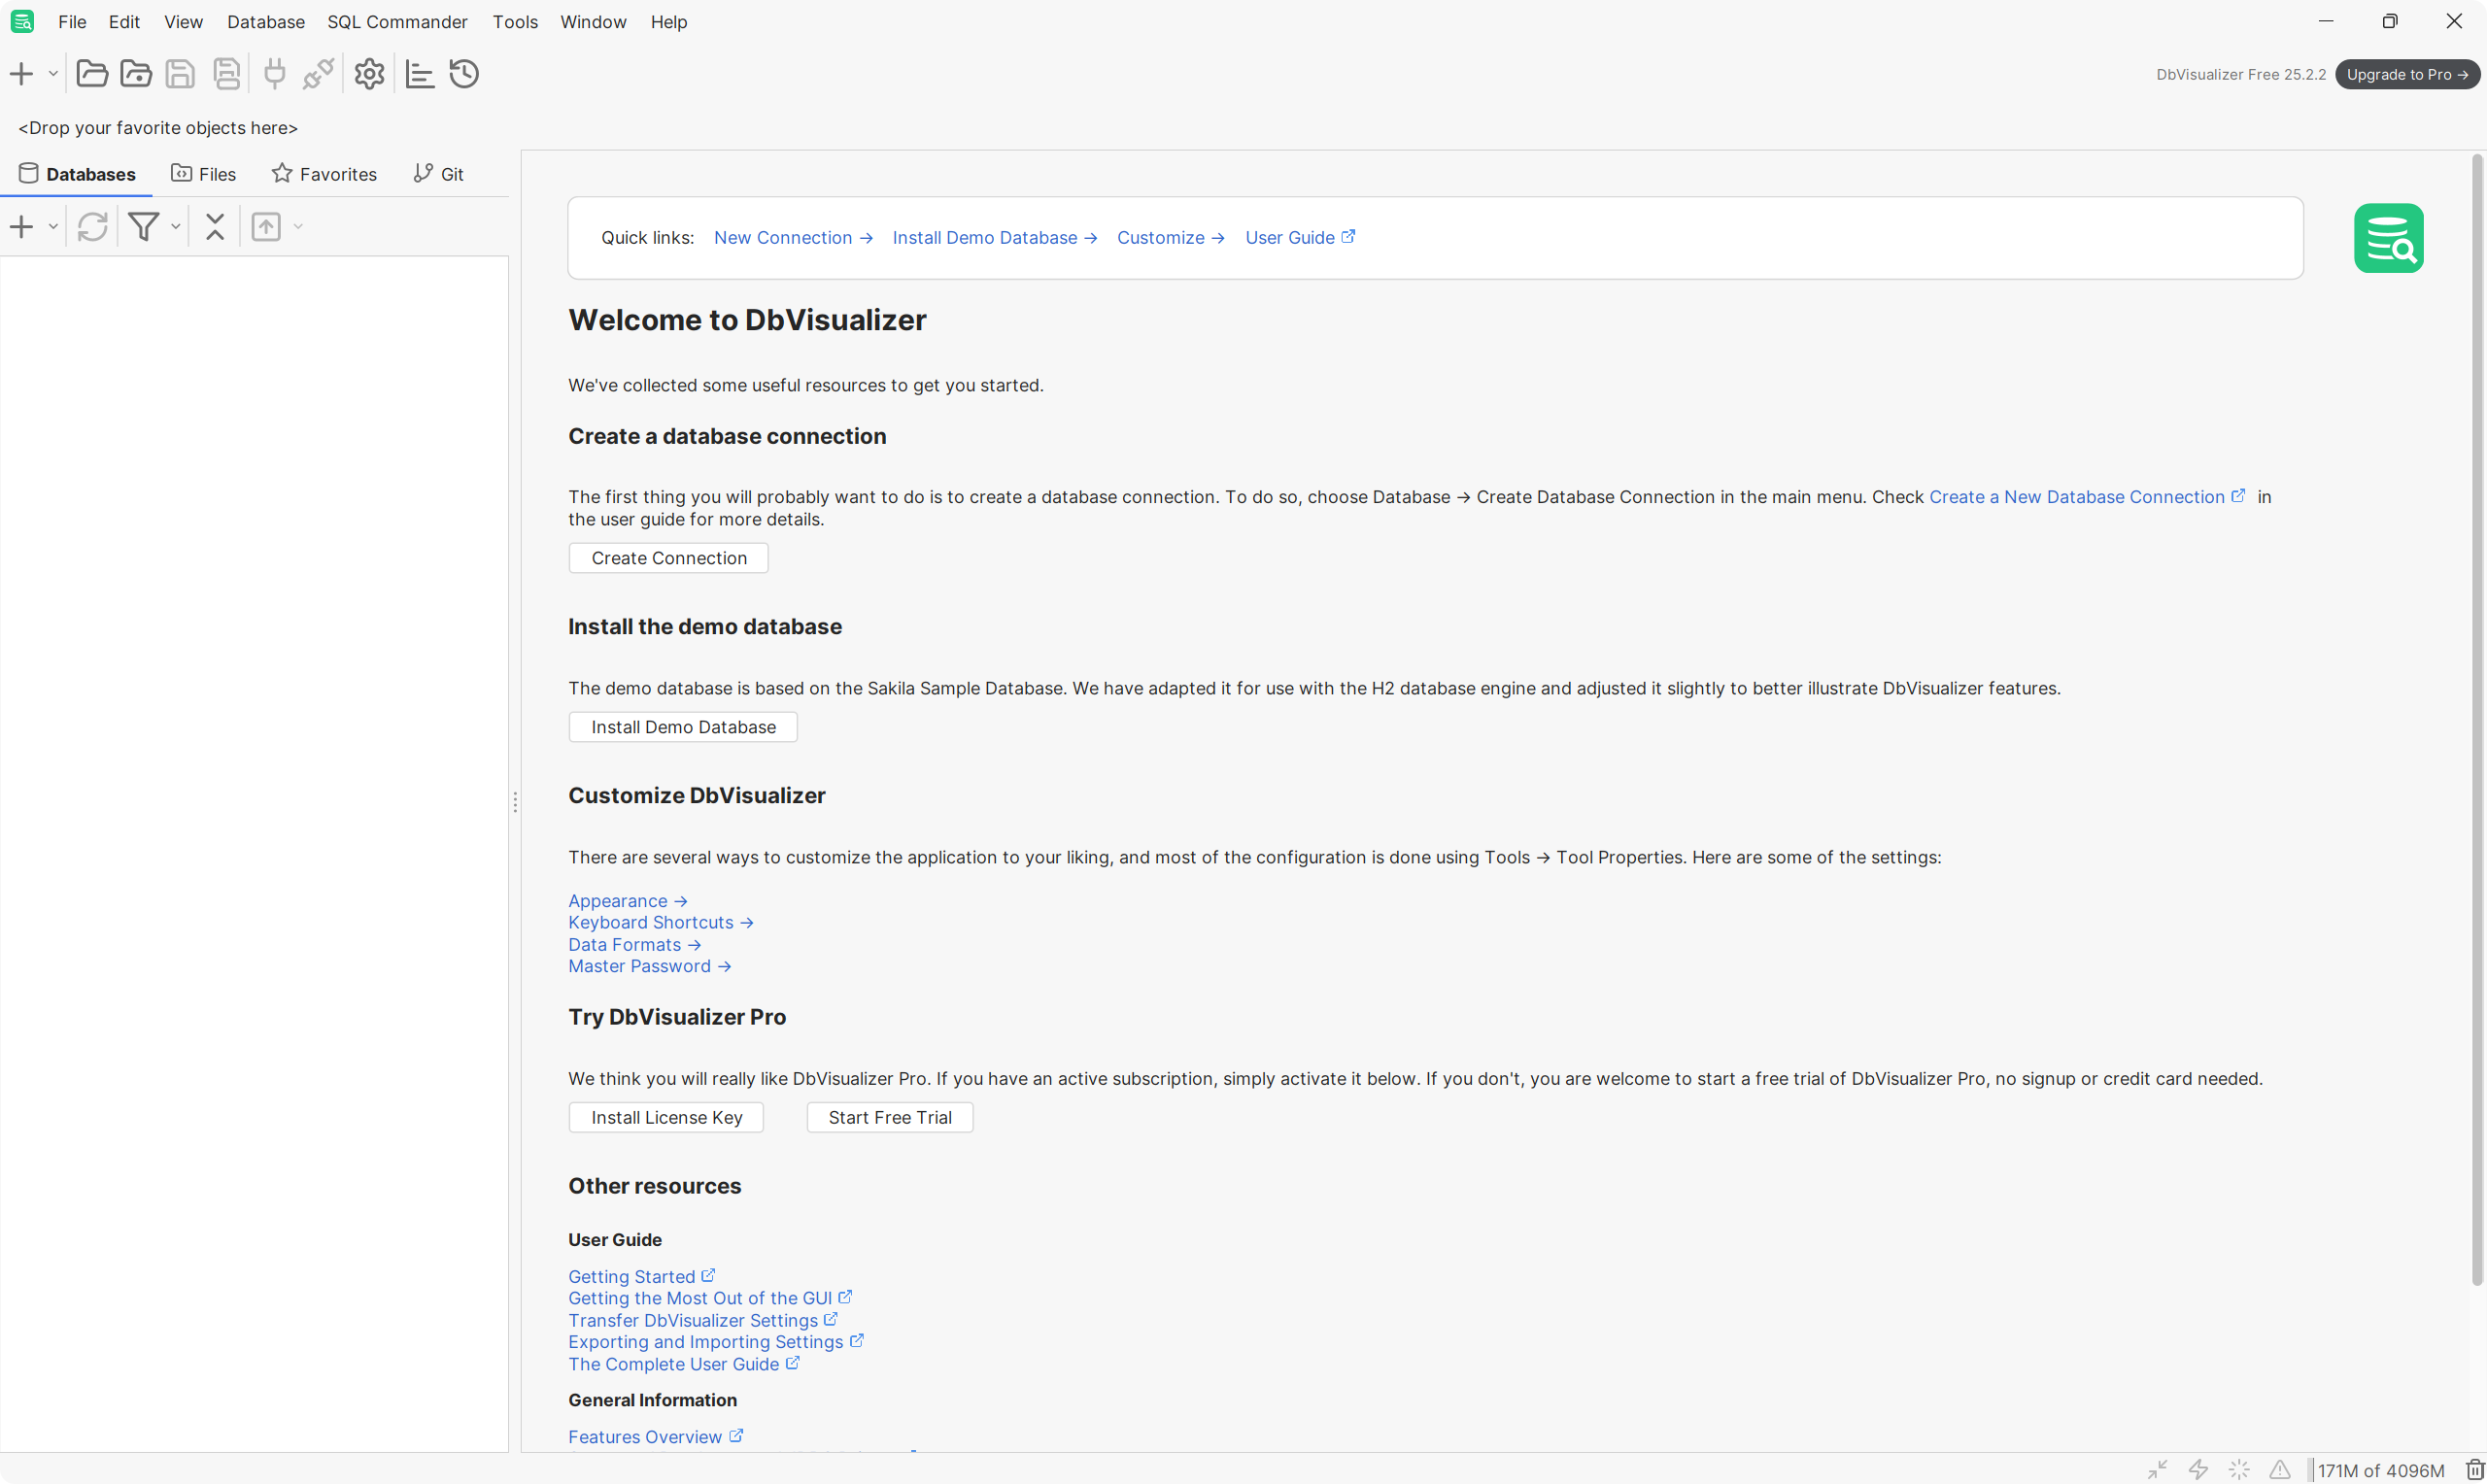Open the history clock icon
The image size is (2487, 1484).
[464, 73]
